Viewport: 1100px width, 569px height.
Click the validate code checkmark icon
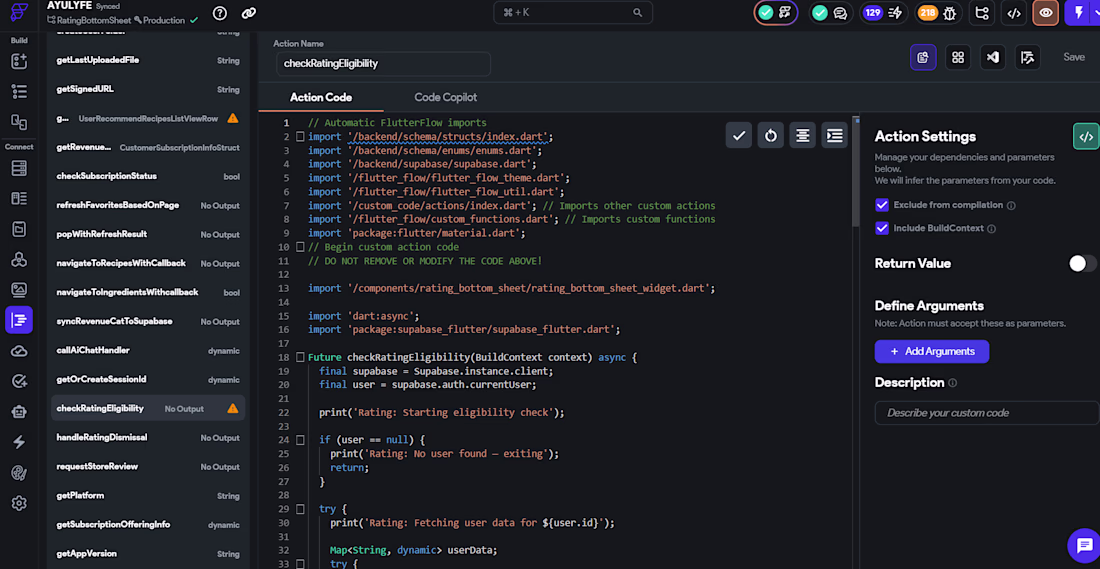[738, 135]
